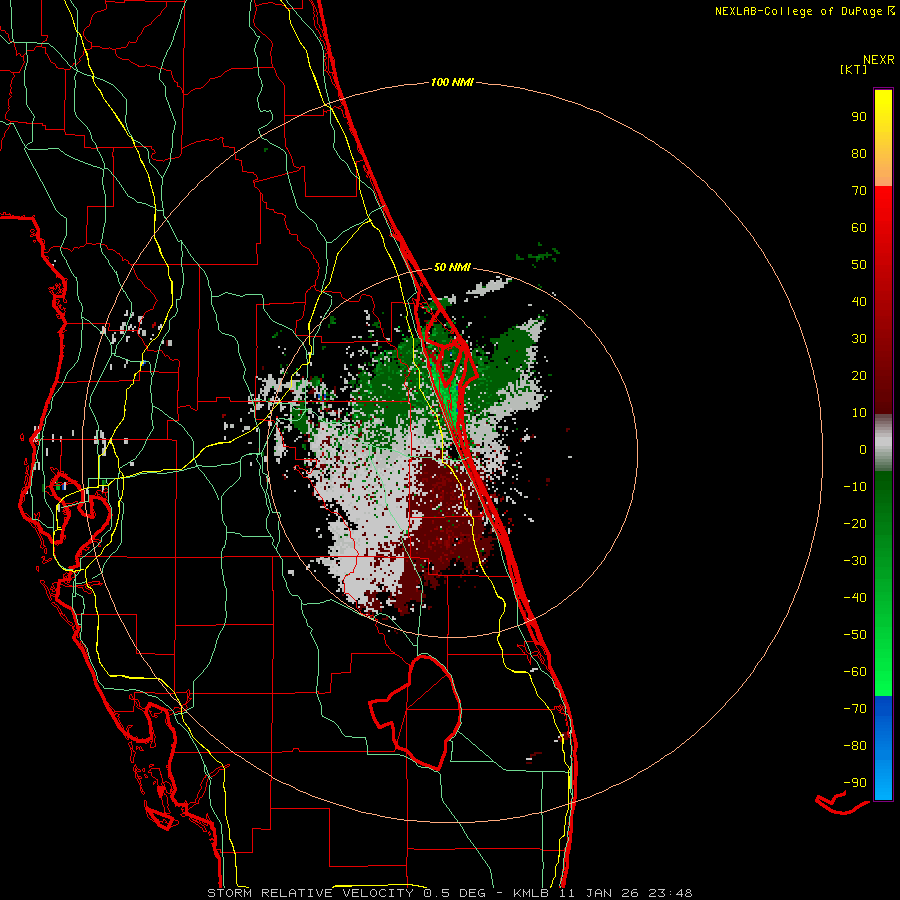Select the 100 NMI range ring label
This screenshot has width=900, height=900.
point(452,82)
